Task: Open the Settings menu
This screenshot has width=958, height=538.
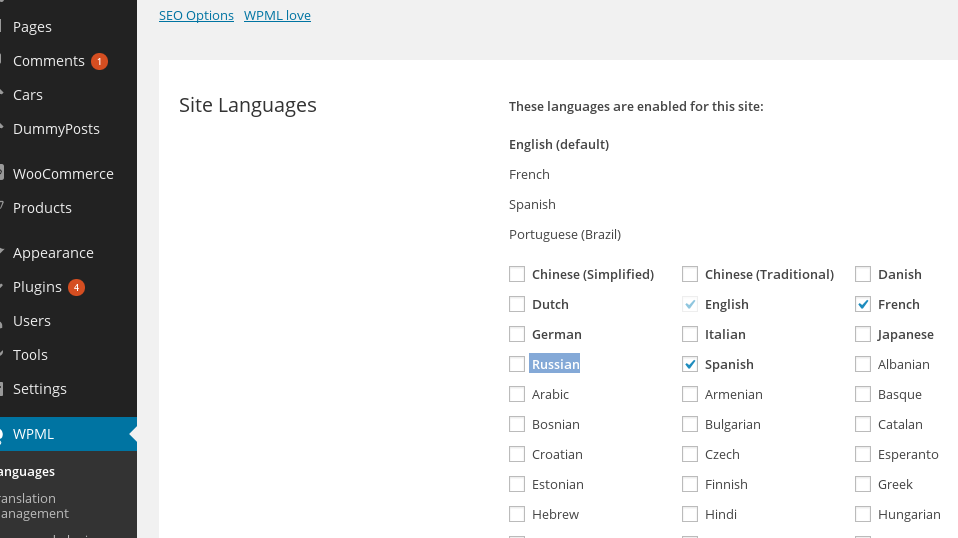Action: click(39, 389)
